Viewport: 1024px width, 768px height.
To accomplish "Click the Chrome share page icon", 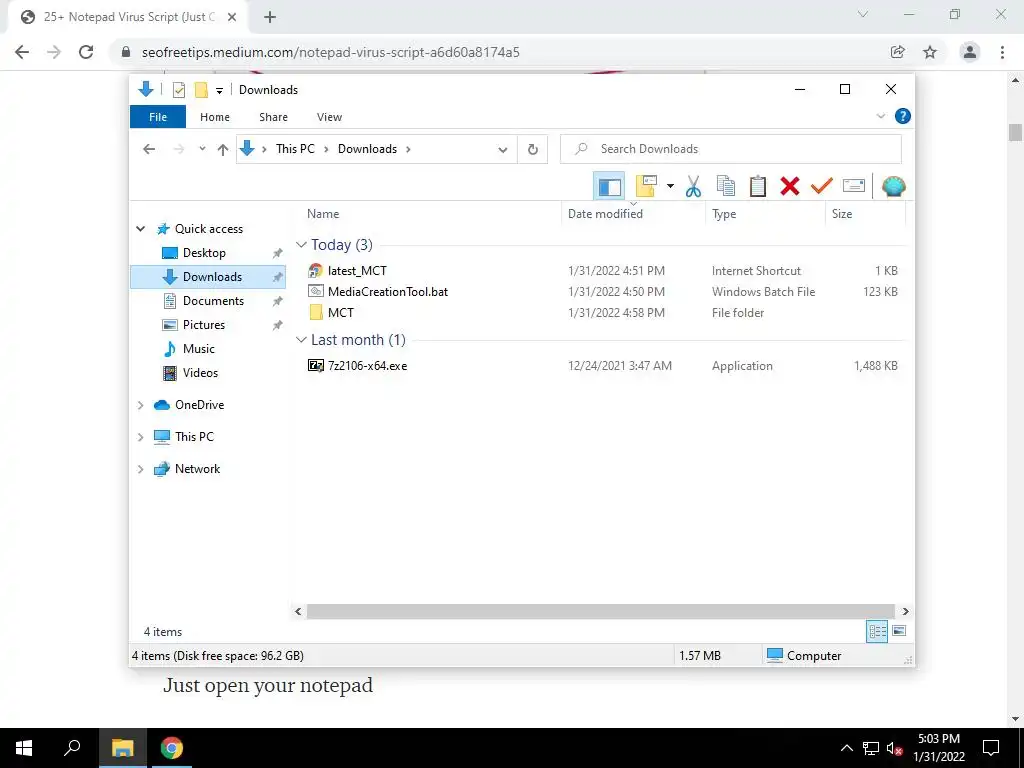I will (897, 52).
